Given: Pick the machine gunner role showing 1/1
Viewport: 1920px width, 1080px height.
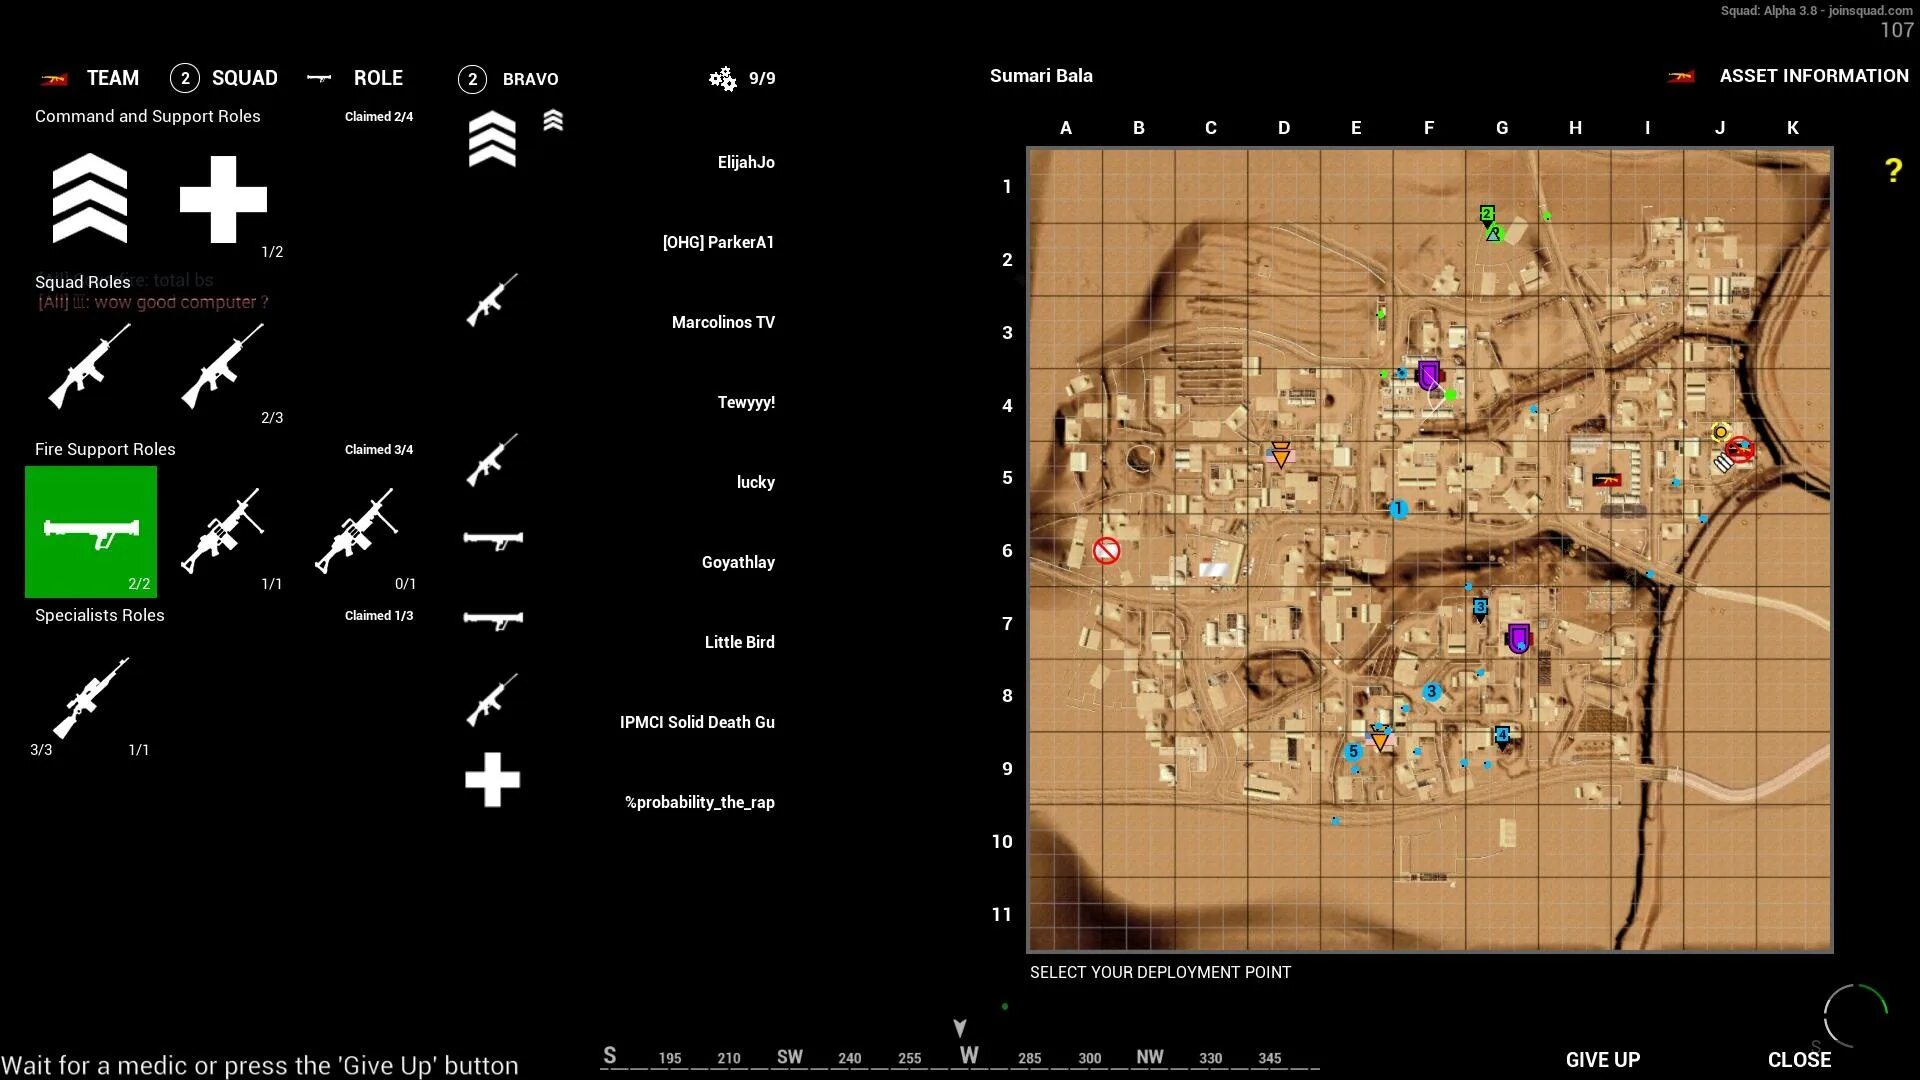Looking at the screenshot, I should tap(222, 531).
